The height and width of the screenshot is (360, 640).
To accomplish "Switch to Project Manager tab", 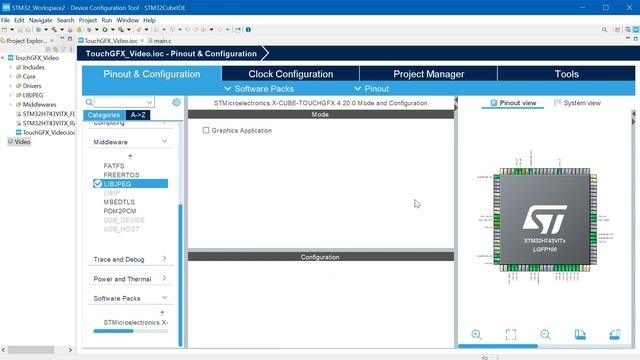I will coord(429,74).
